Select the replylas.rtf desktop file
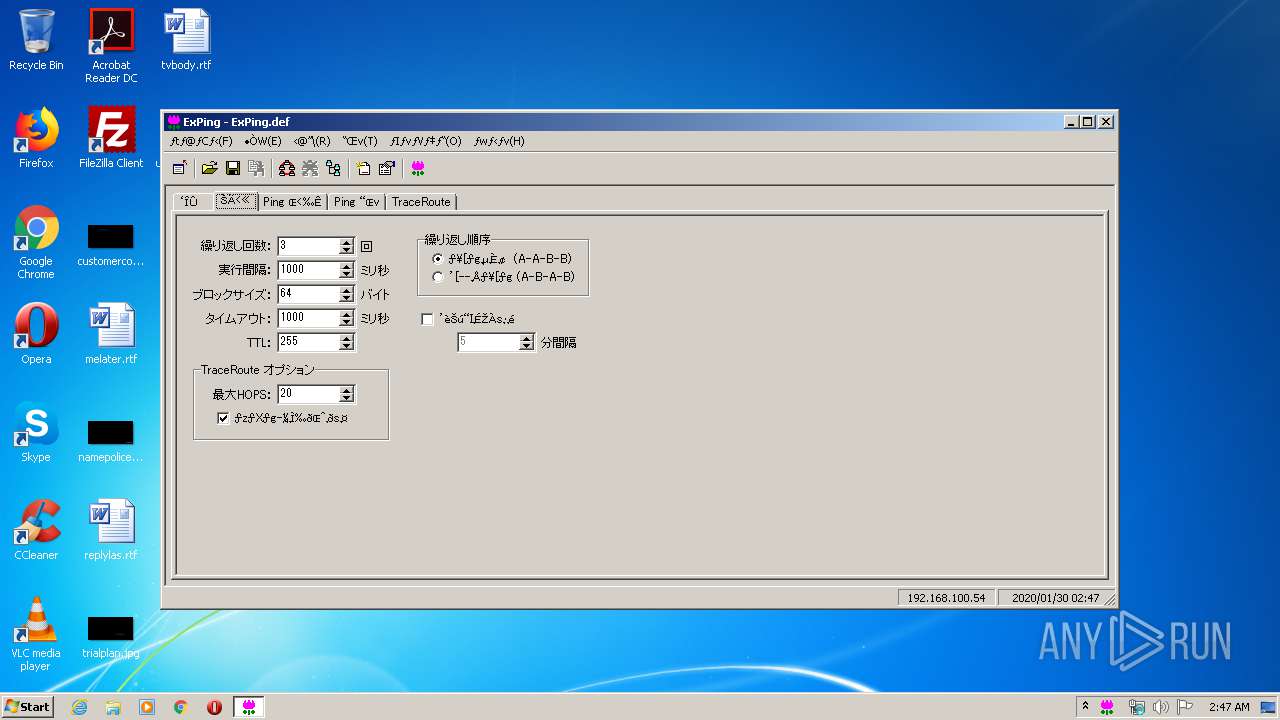 [x=111, y=530]
